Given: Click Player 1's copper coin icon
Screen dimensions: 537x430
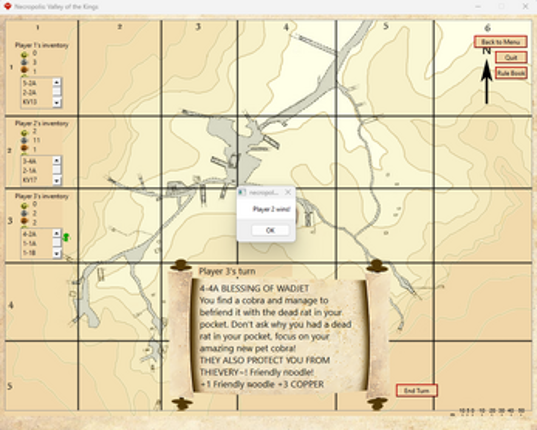Looking at the screenshot, I should tap(24, 71).
